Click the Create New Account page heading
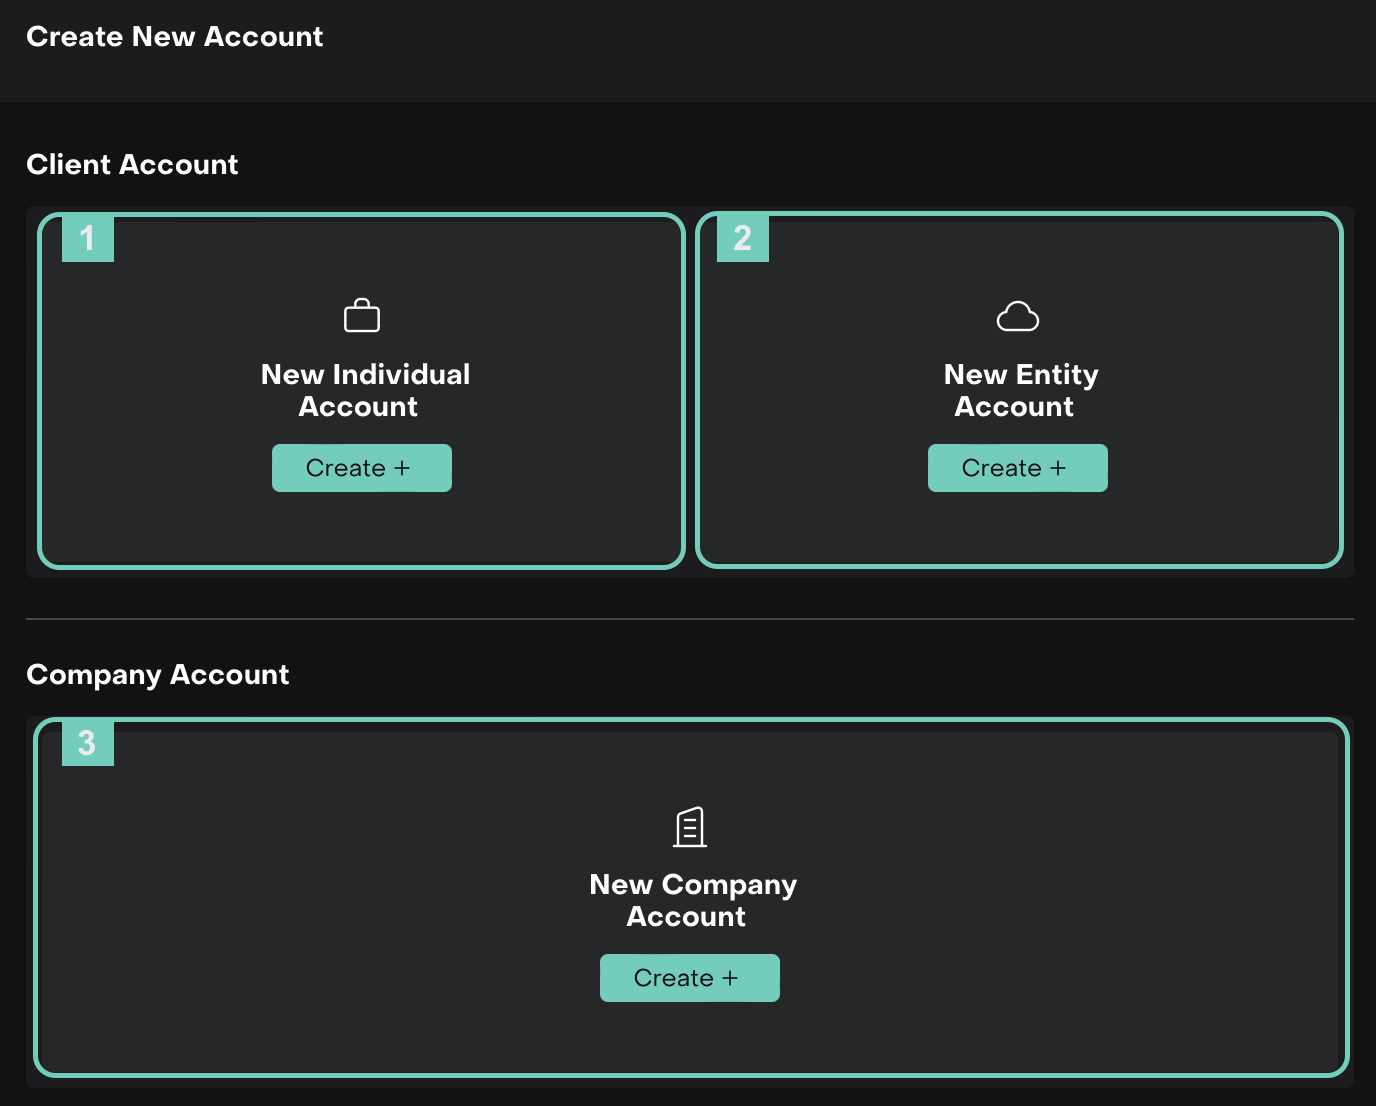Viewport: 1376px width, 1106px height. click(174, 37)
